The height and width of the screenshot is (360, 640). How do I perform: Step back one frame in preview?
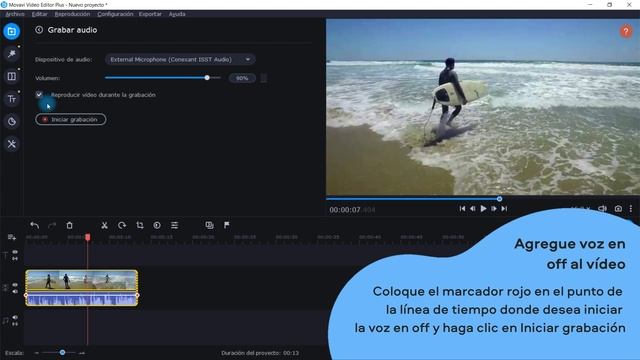point(473,209)
